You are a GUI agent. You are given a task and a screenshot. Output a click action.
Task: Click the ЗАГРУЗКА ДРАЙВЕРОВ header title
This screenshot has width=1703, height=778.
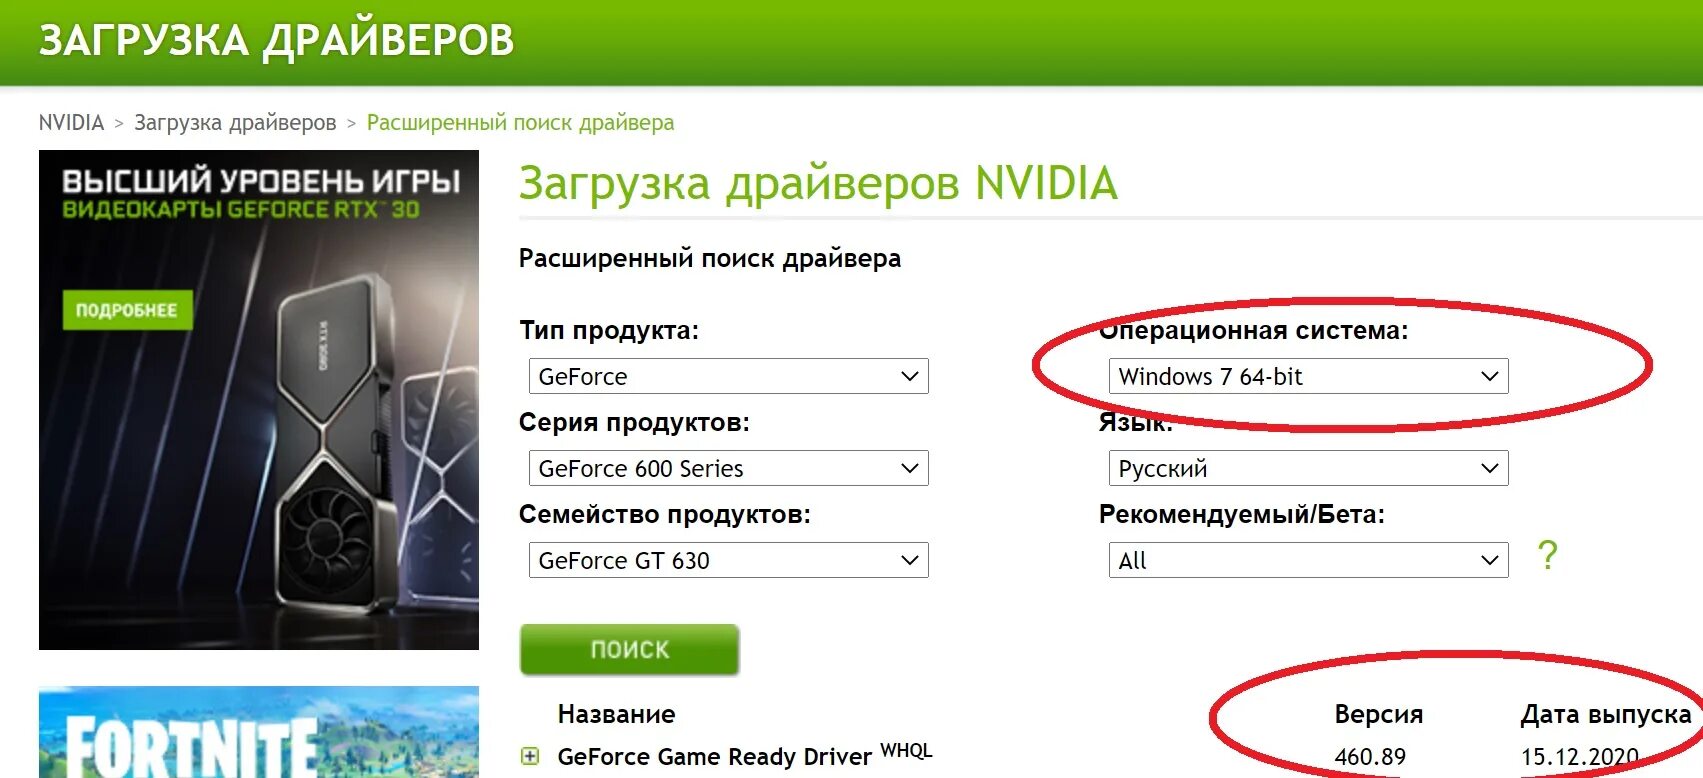pos(276,40)
